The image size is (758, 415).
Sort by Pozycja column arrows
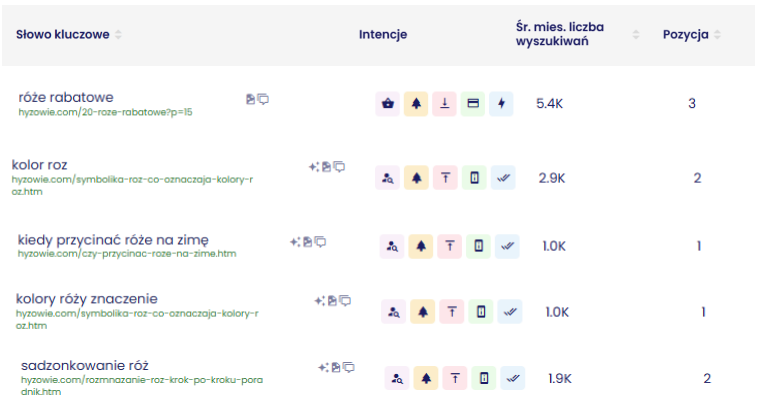717,34
